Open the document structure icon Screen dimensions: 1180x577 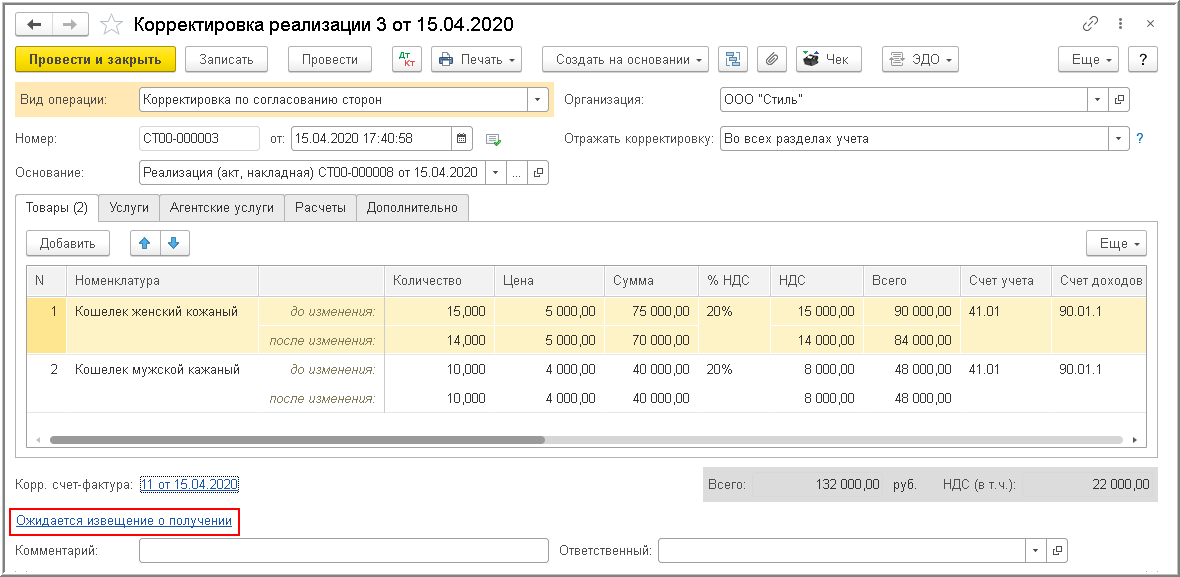click(x=734, y=60)
